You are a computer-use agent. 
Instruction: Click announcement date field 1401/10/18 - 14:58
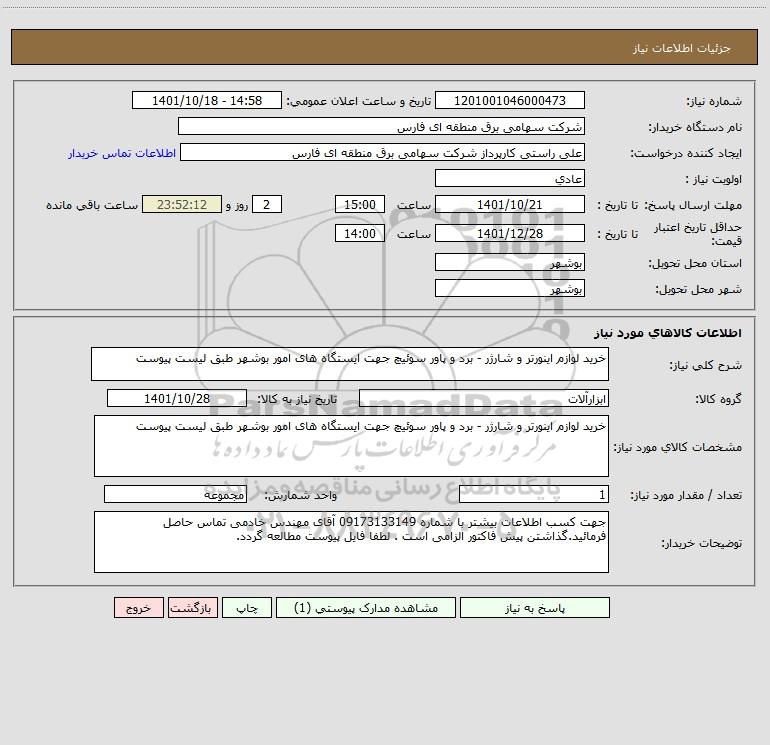(x=207, y=100)
